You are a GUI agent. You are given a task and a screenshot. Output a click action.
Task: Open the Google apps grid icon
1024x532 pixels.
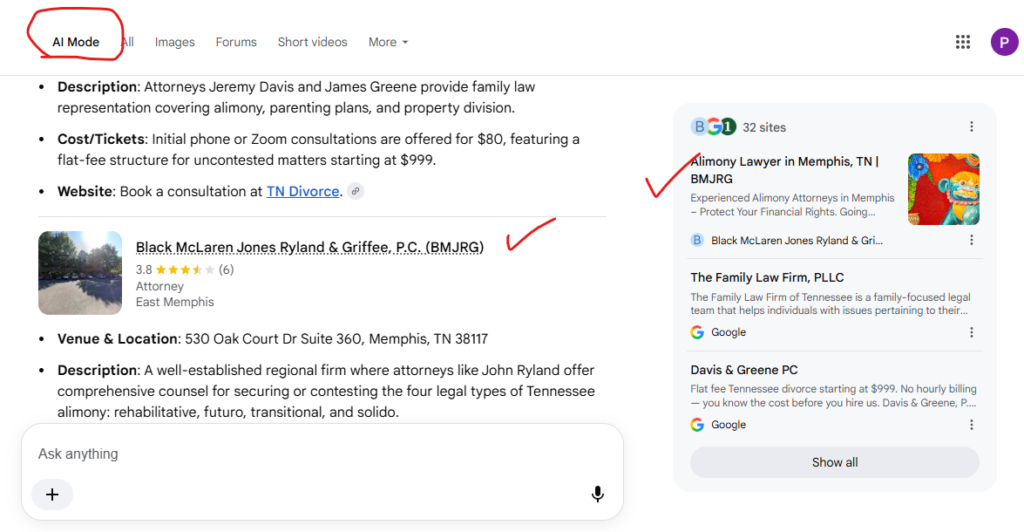point(963,42)
